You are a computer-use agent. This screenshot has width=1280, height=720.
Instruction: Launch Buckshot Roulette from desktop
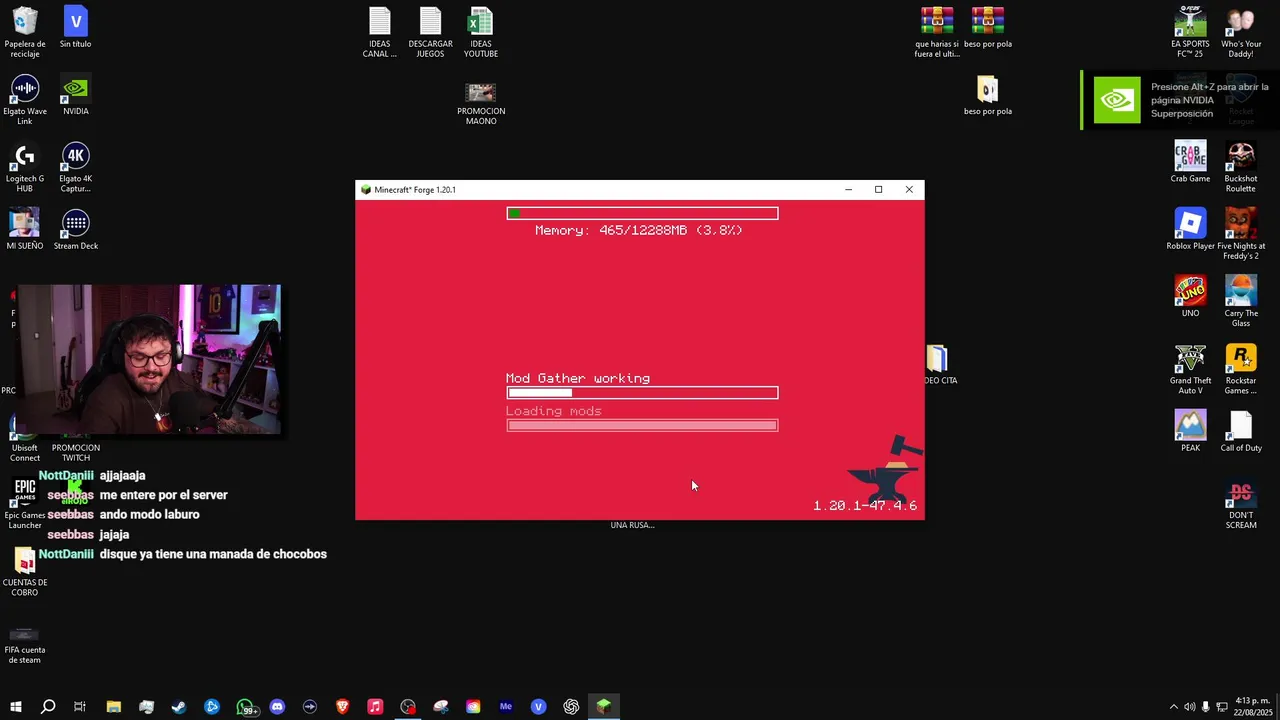tap(1241, 167)
